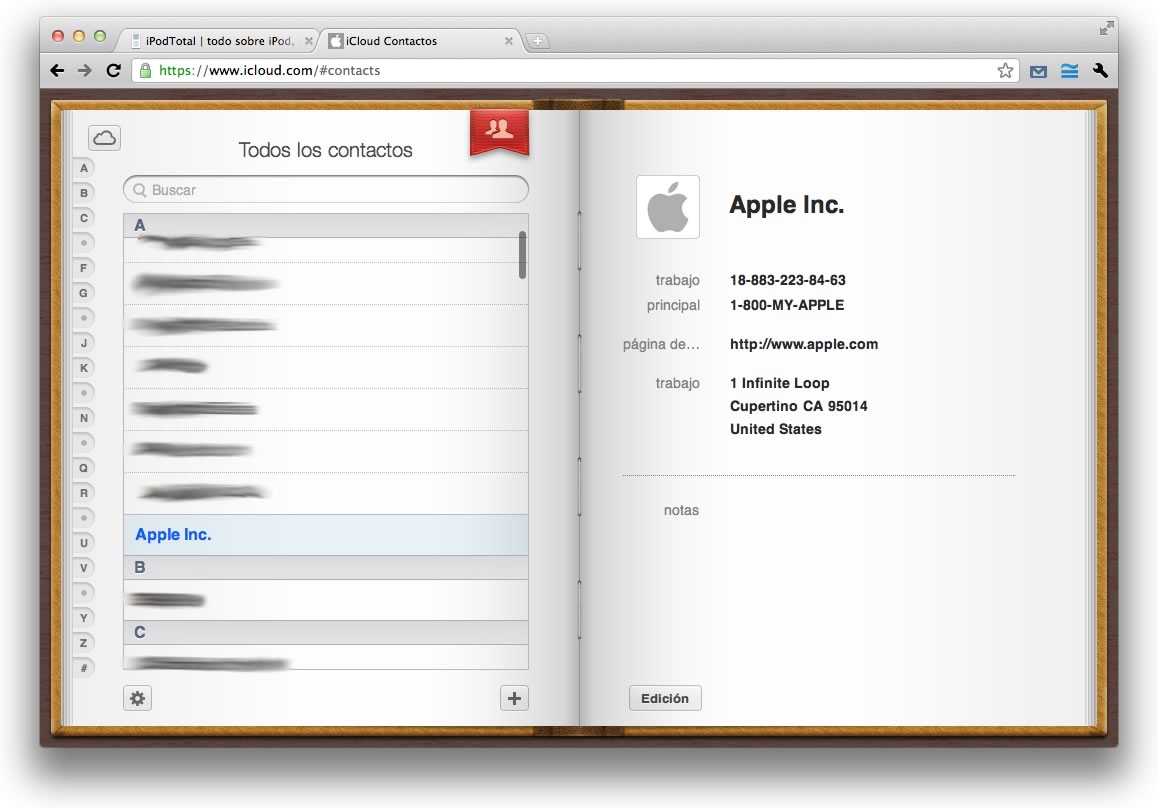Jump to letter U in the index

(x=83, y=543)
